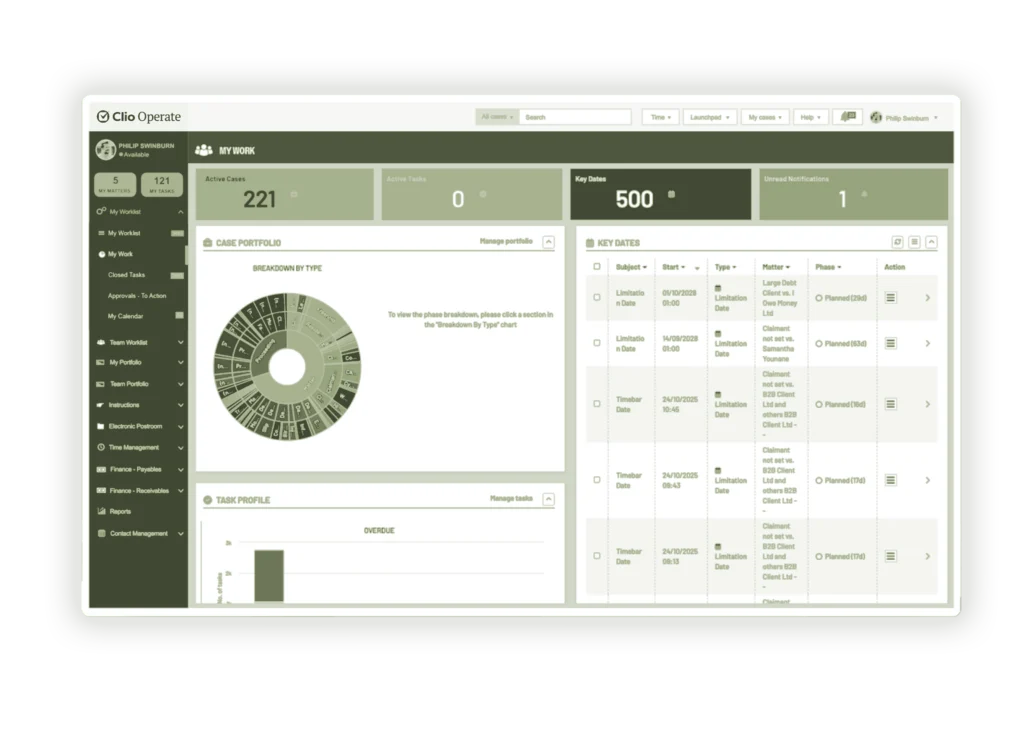1024x755 pixels.
Task: Open the row arrow for Samantha Younane matter
Action: (927, 344)
